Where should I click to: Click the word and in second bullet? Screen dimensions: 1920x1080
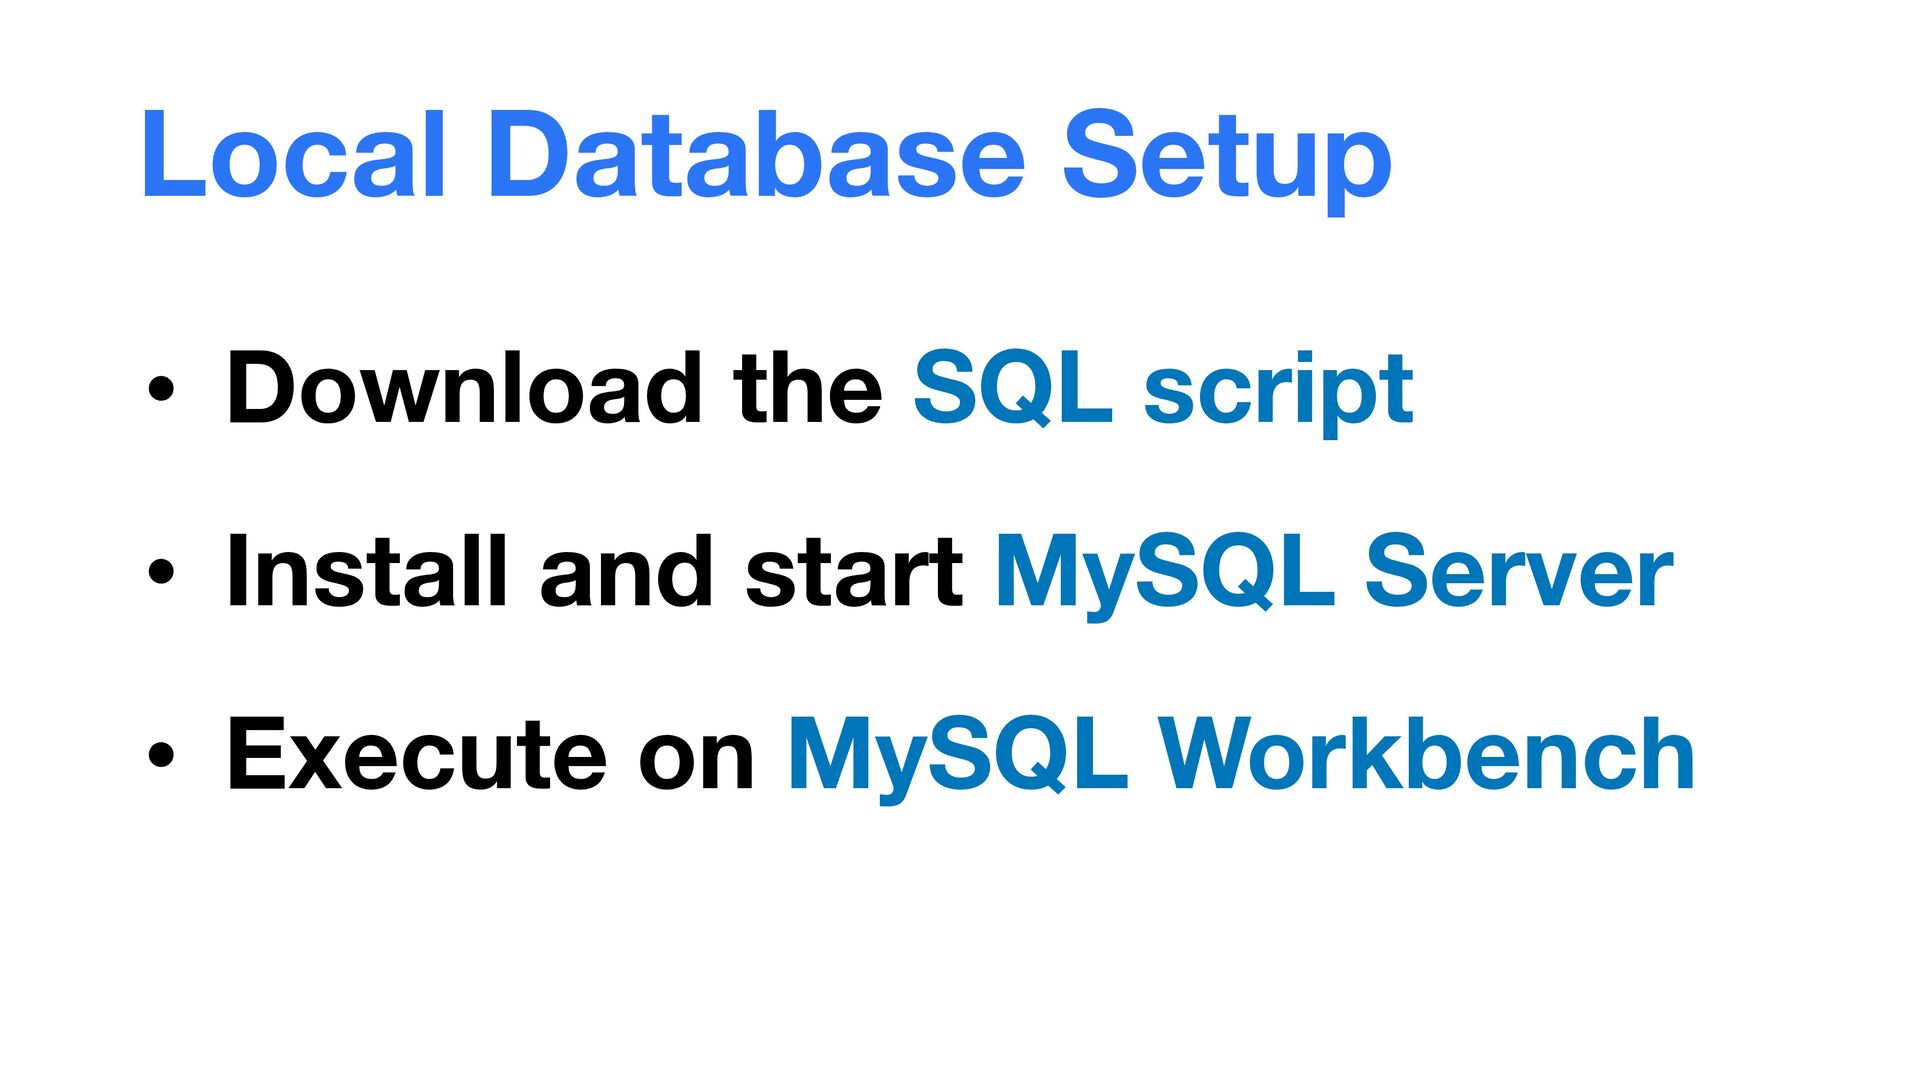pos(627,570)
